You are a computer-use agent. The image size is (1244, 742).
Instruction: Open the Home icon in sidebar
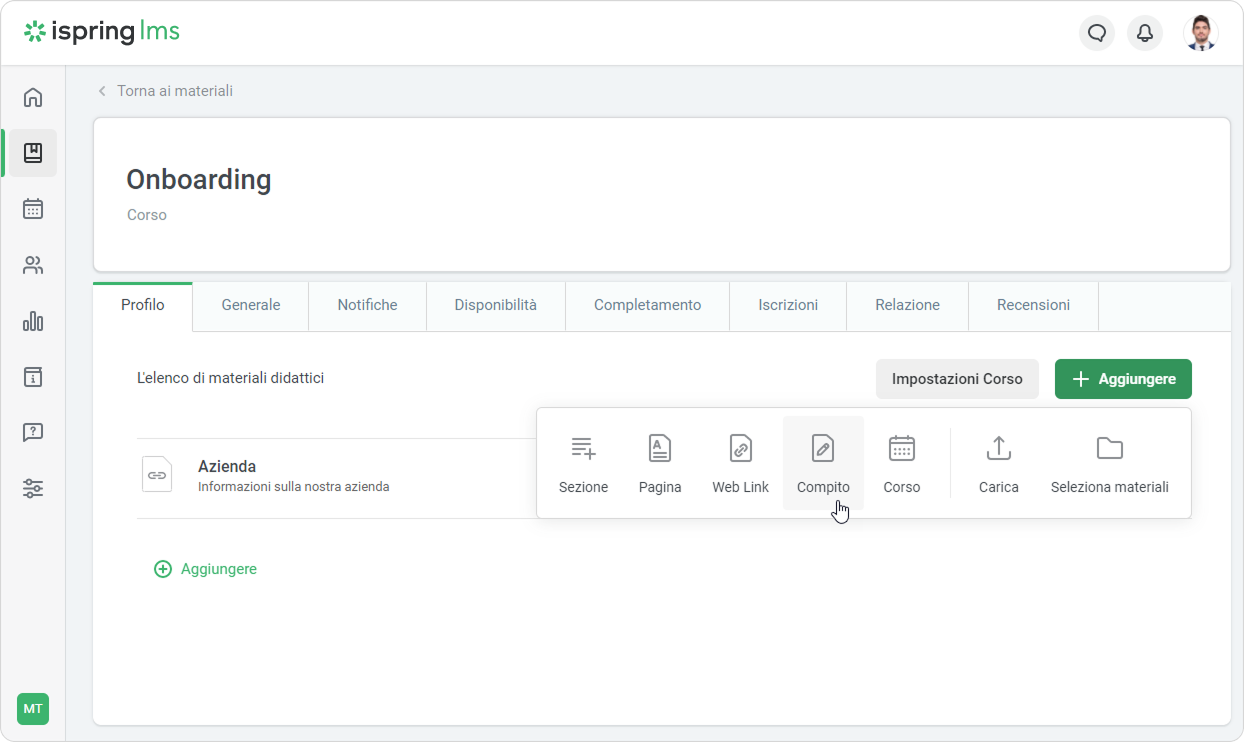click(x=33, y=97)
